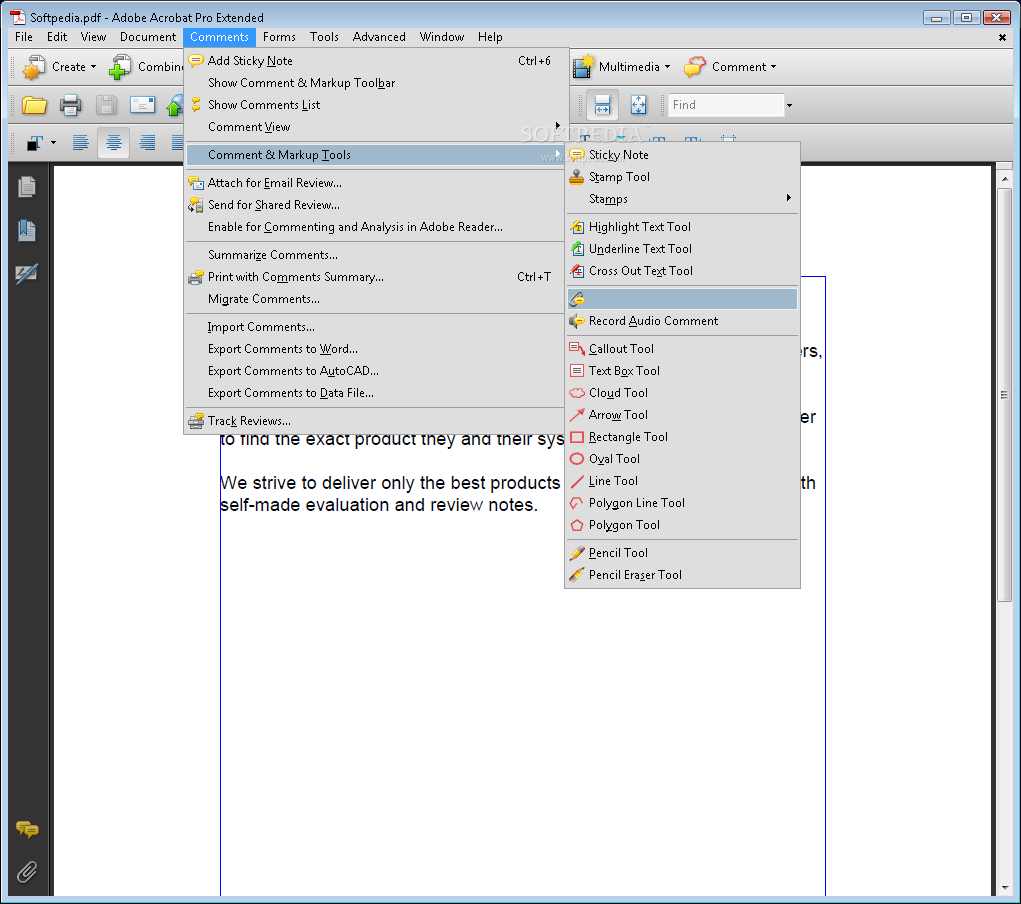Select the Rectangle Tool
Viewport: 1021px width, 904px height.
click(x=682, y=437)
